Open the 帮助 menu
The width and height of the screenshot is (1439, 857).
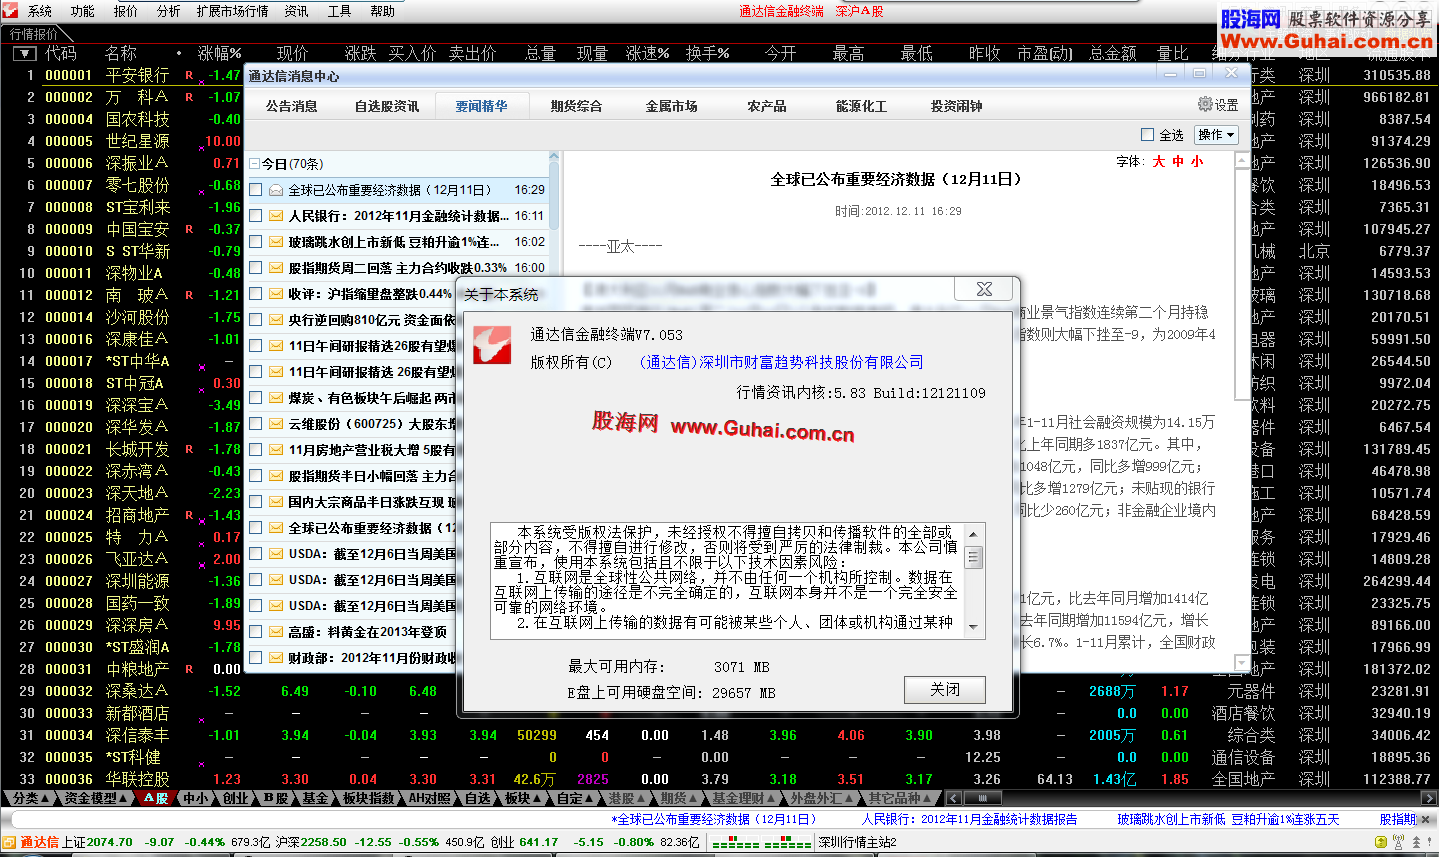click(382, 11)
